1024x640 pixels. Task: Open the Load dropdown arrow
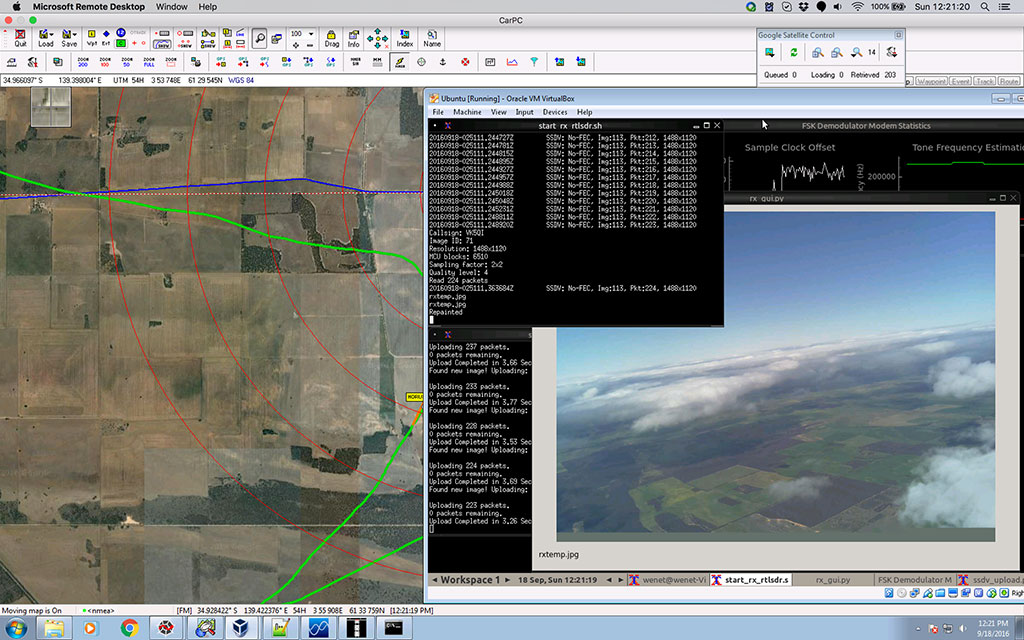pos(52,34)
